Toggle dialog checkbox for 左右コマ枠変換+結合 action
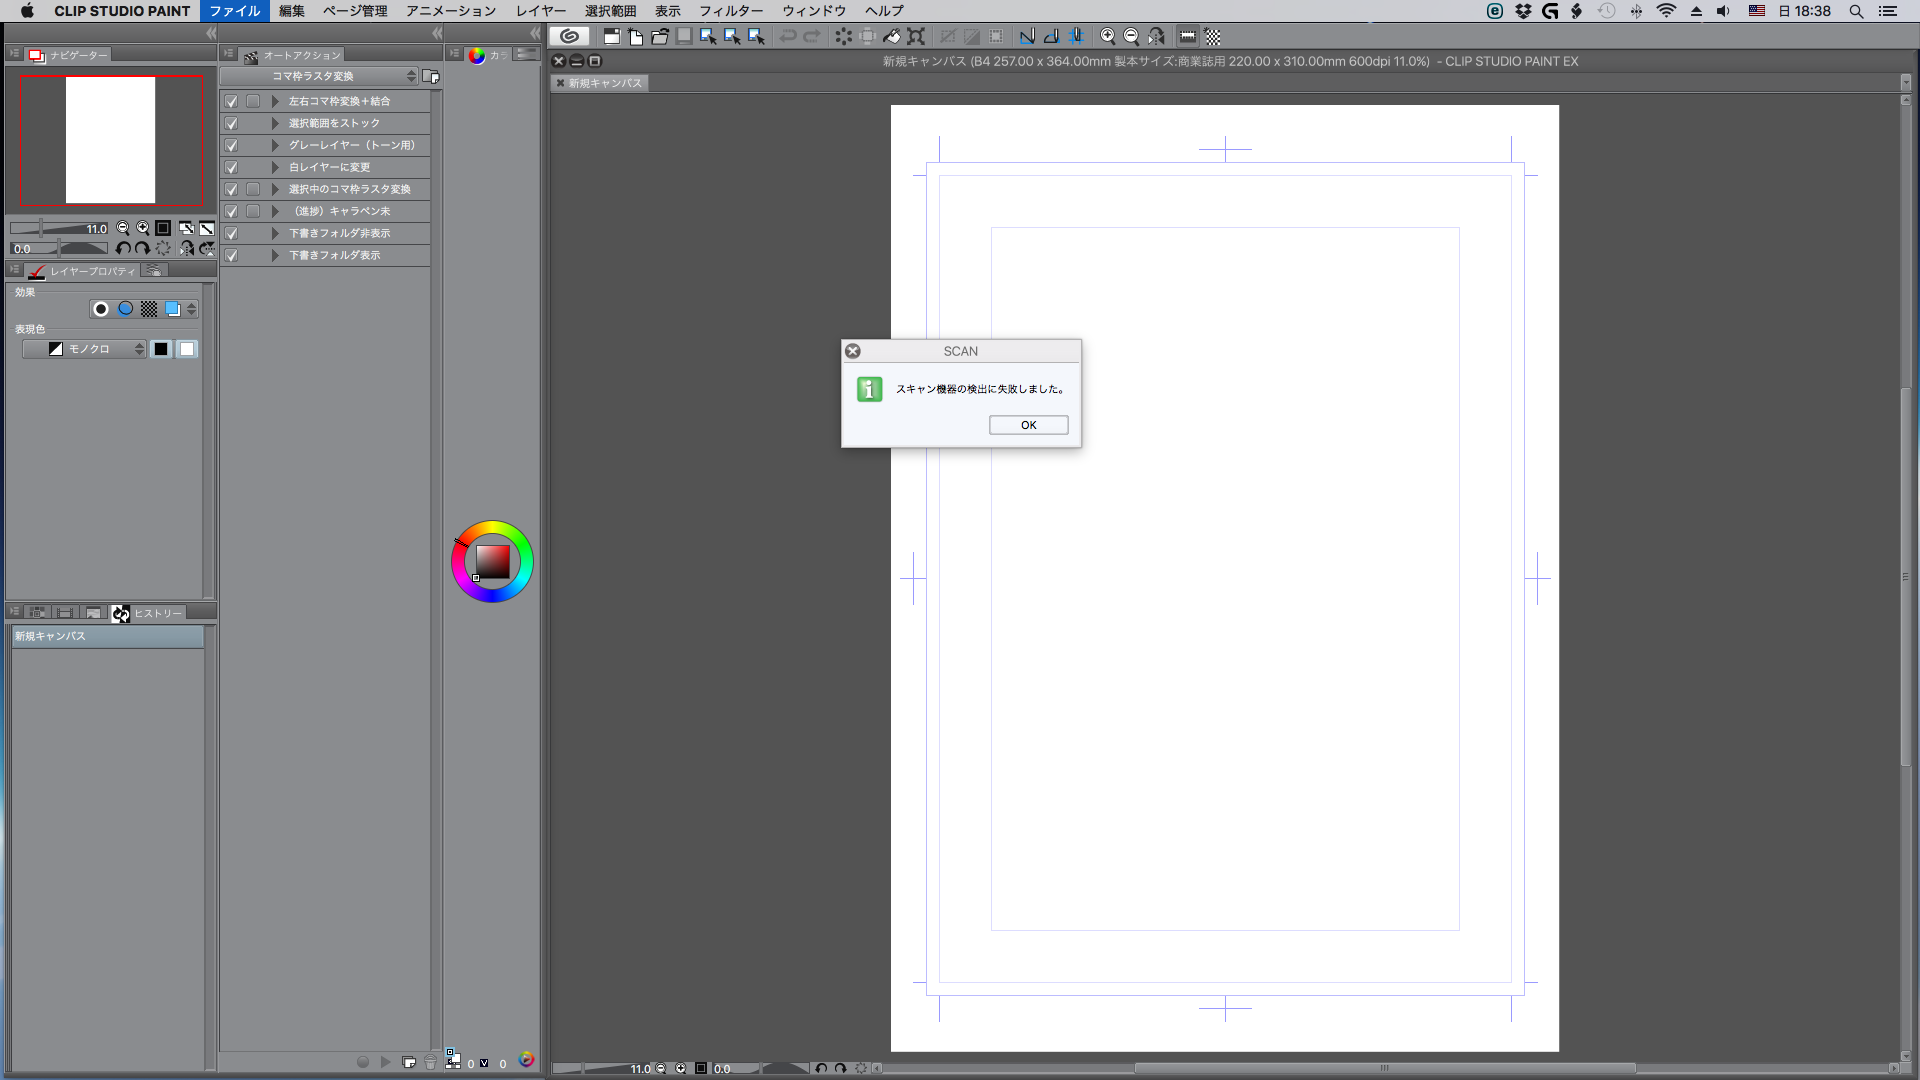This screenshot has height=1080, width=1920. click(x=253, y=101)
